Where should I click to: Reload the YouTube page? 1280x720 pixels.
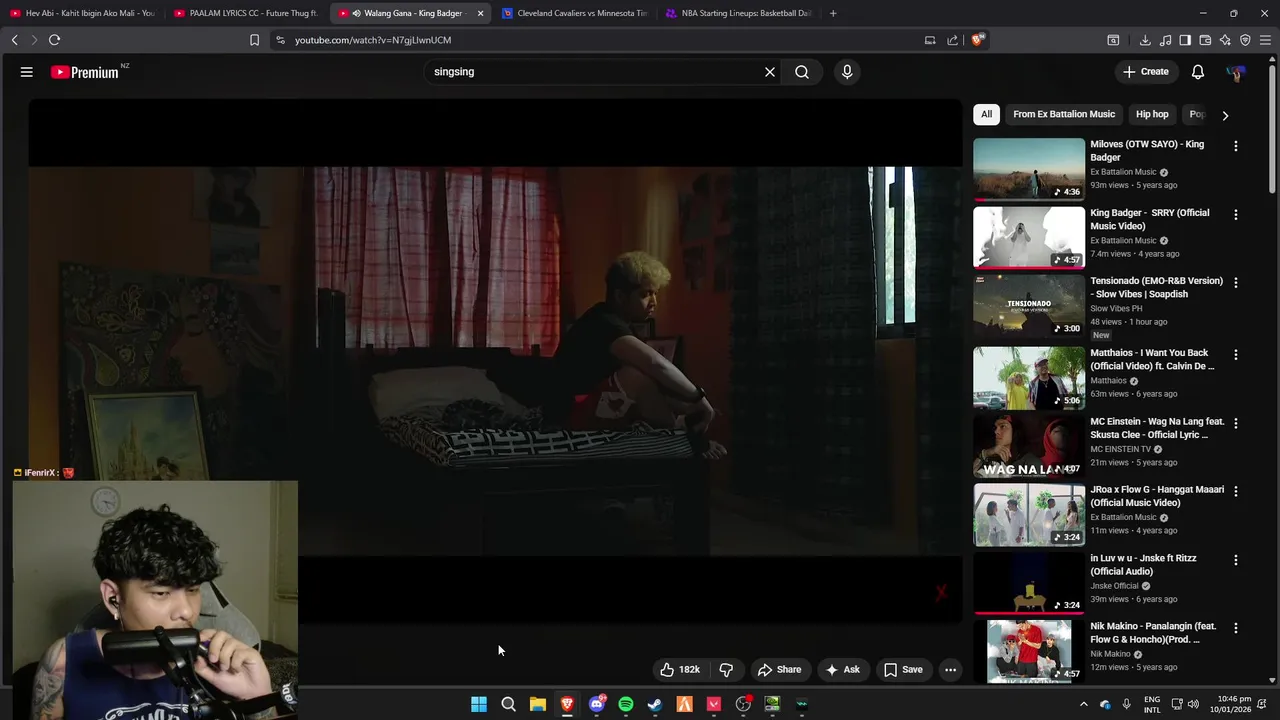(54, 40)
